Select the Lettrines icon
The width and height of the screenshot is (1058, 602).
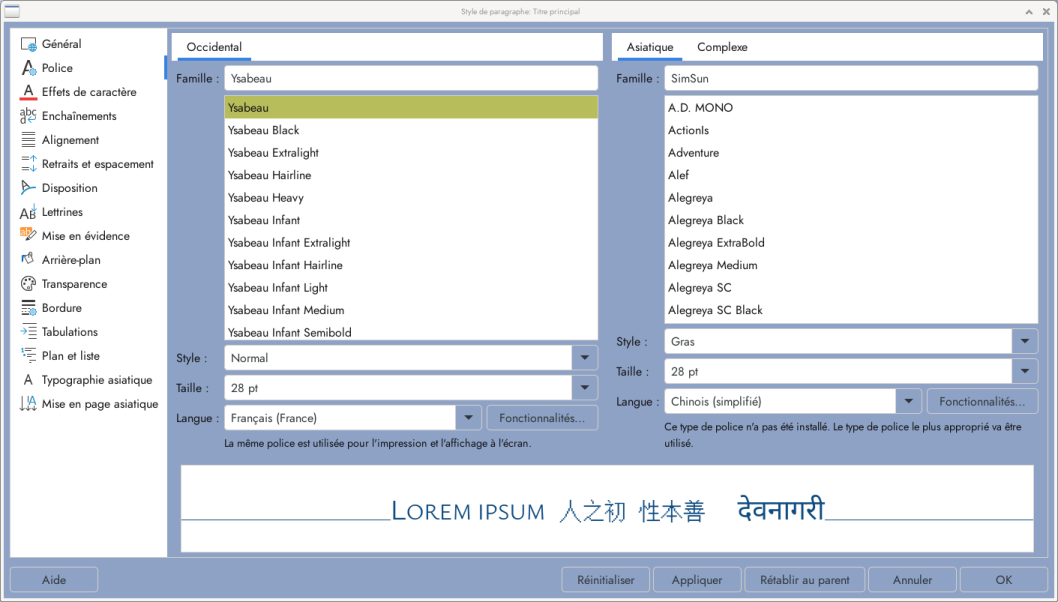[28, 212]
